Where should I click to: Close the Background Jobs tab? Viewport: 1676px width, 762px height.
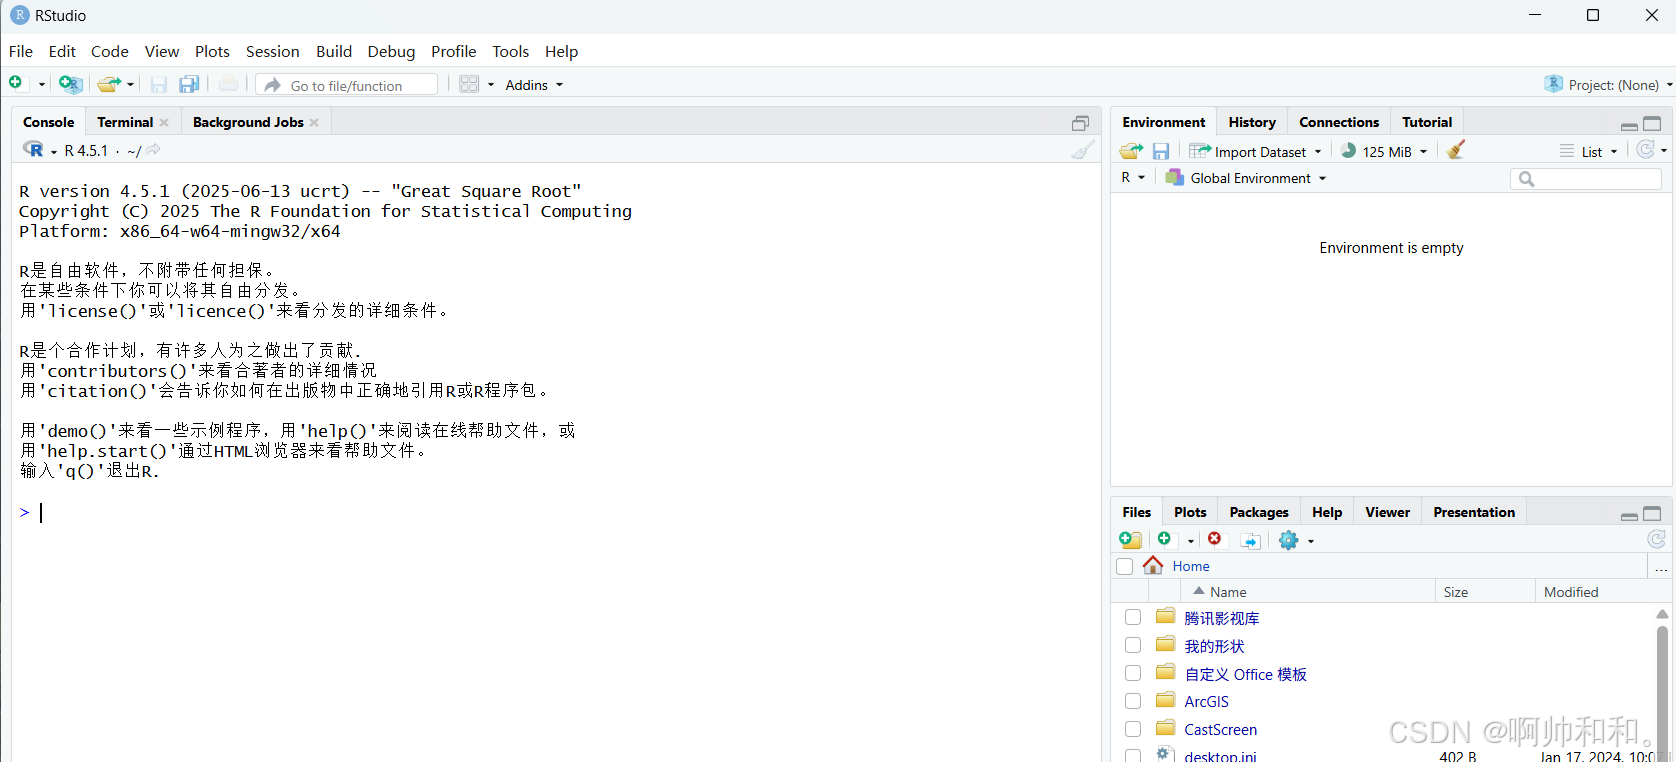click(x=314, y=122)
